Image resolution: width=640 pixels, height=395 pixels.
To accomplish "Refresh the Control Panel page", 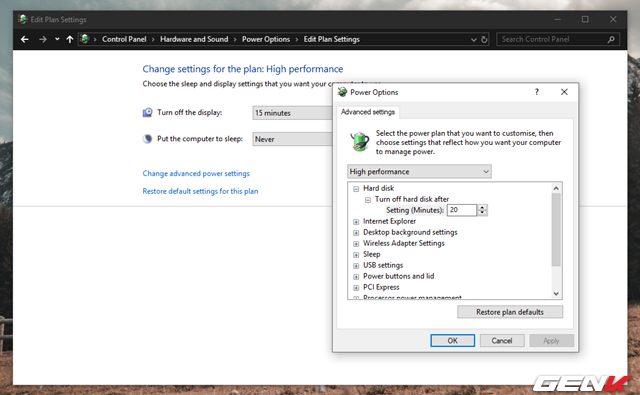I will click(484, 40).
